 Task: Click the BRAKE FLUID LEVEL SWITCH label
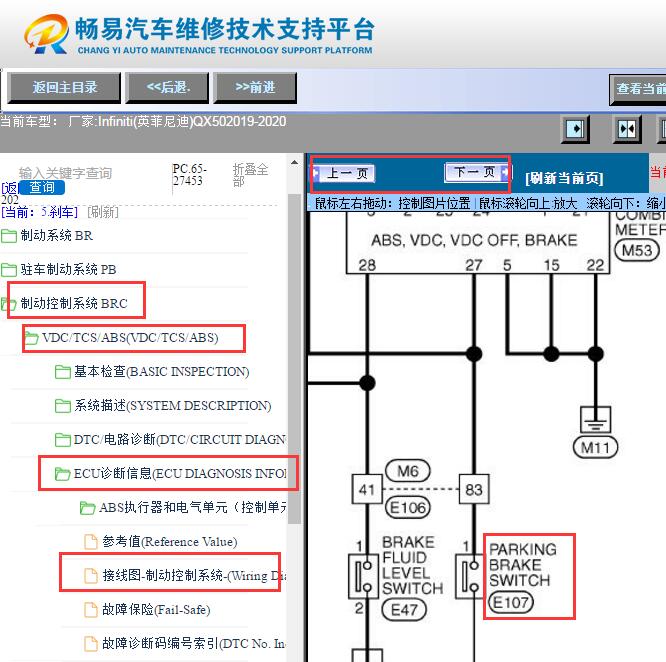coord(412,565)
